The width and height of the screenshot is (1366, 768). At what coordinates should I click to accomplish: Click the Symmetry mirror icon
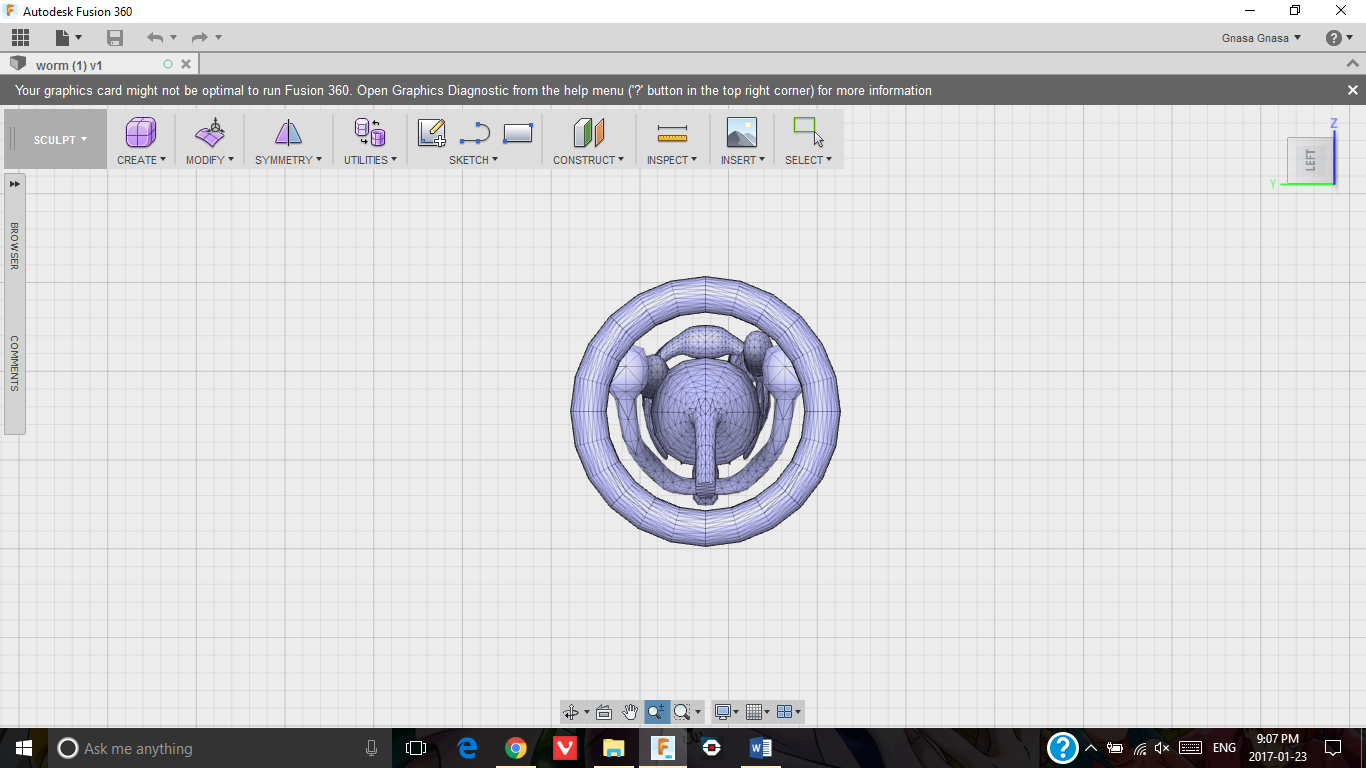tap(288, 132)
